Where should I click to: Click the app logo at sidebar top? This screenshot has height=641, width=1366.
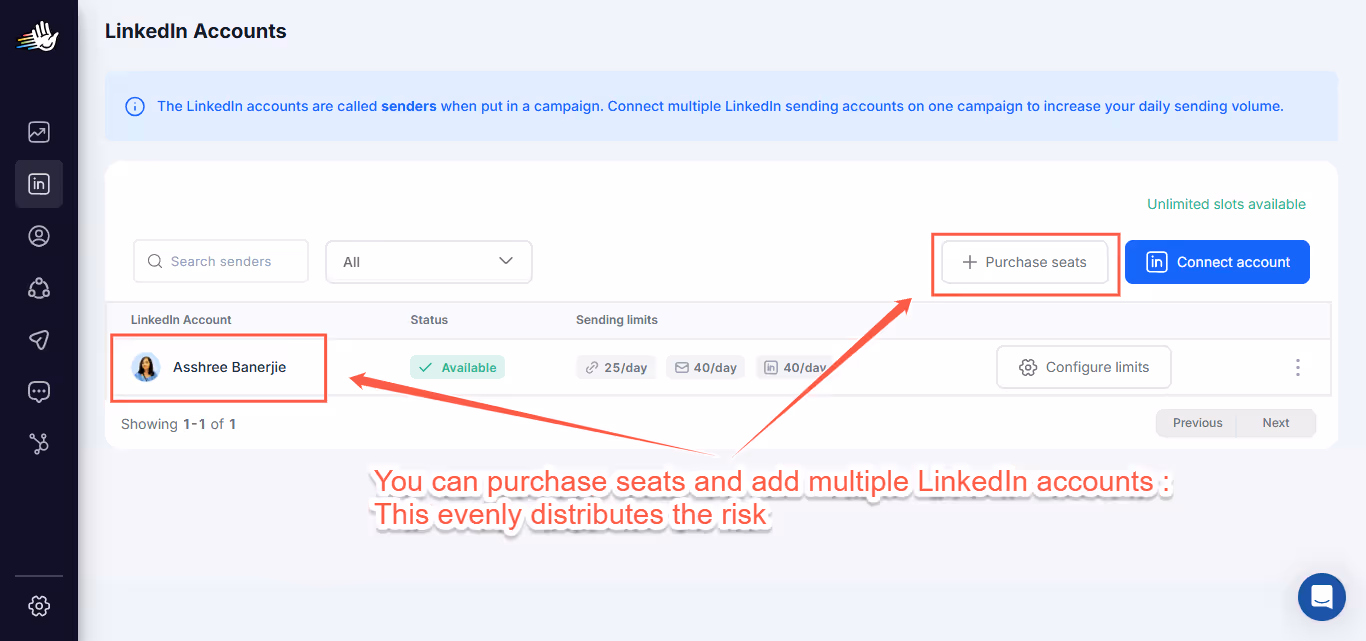coord(38,36)
